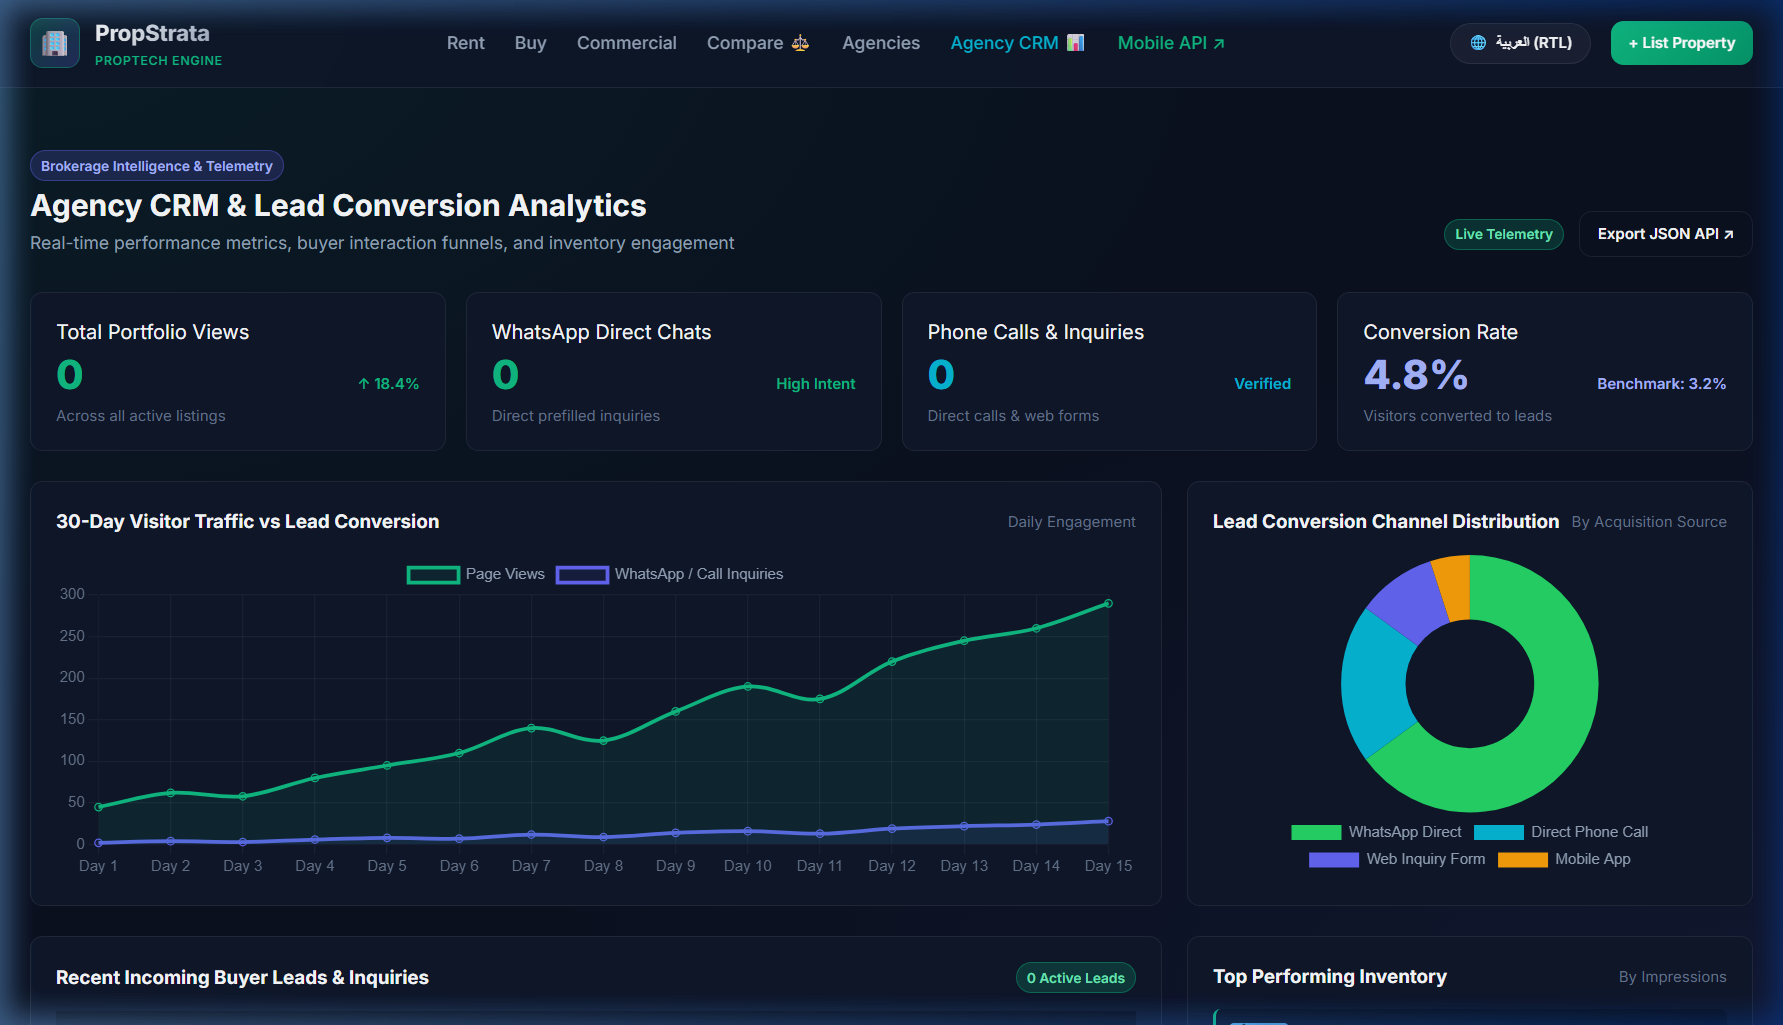
Task: Click the Brokerage Intelligence & Telemetry tag
Action: [157, 166]
